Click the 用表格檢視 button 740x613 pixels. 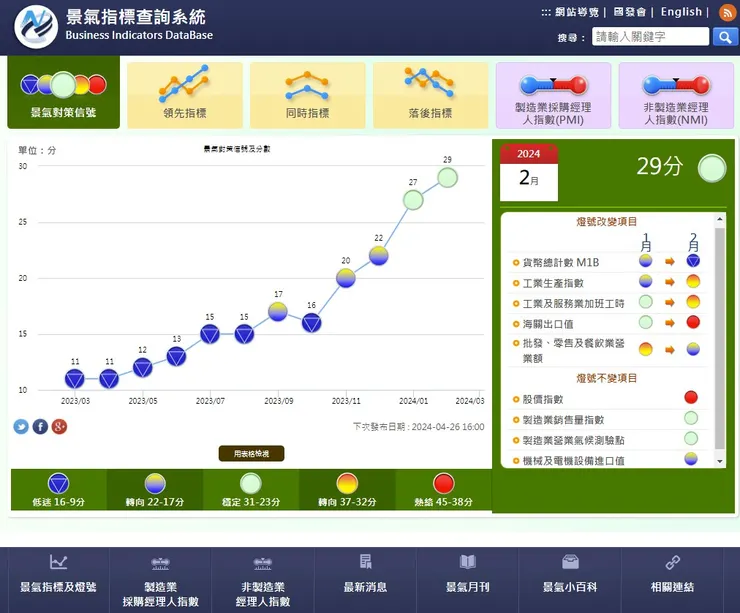252,453
